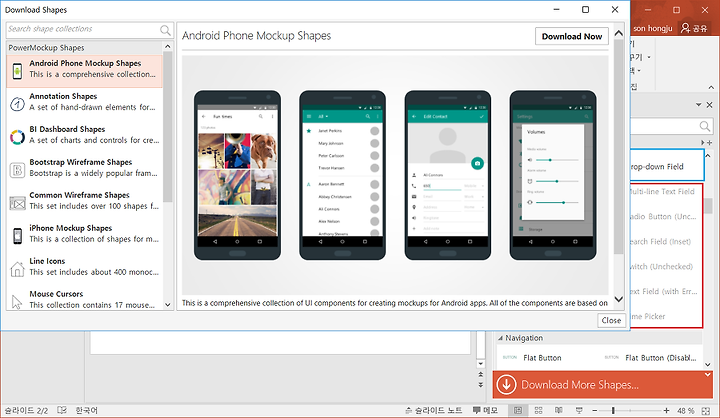Click the Close button in dialog
The image size is (720, 418).
pyautogui.click(x=611, y=320)
